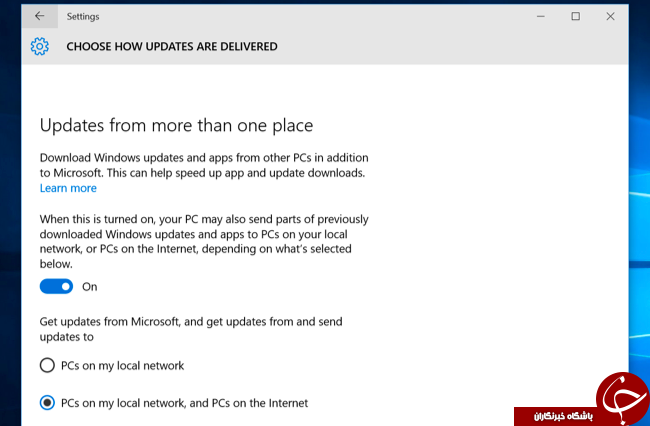Maximize the Settings window
Screen dimensions: 650x426
pyautogui.click(x=575, y=17)
